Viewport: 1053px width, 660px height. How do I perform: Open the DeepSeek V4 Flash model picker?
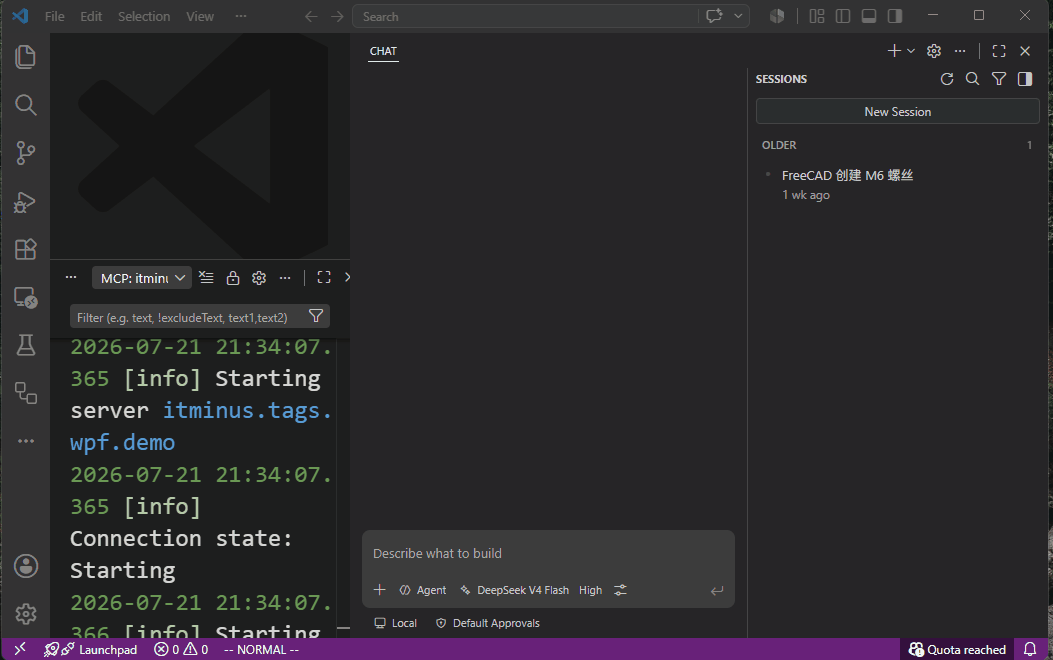click(514, 590)
